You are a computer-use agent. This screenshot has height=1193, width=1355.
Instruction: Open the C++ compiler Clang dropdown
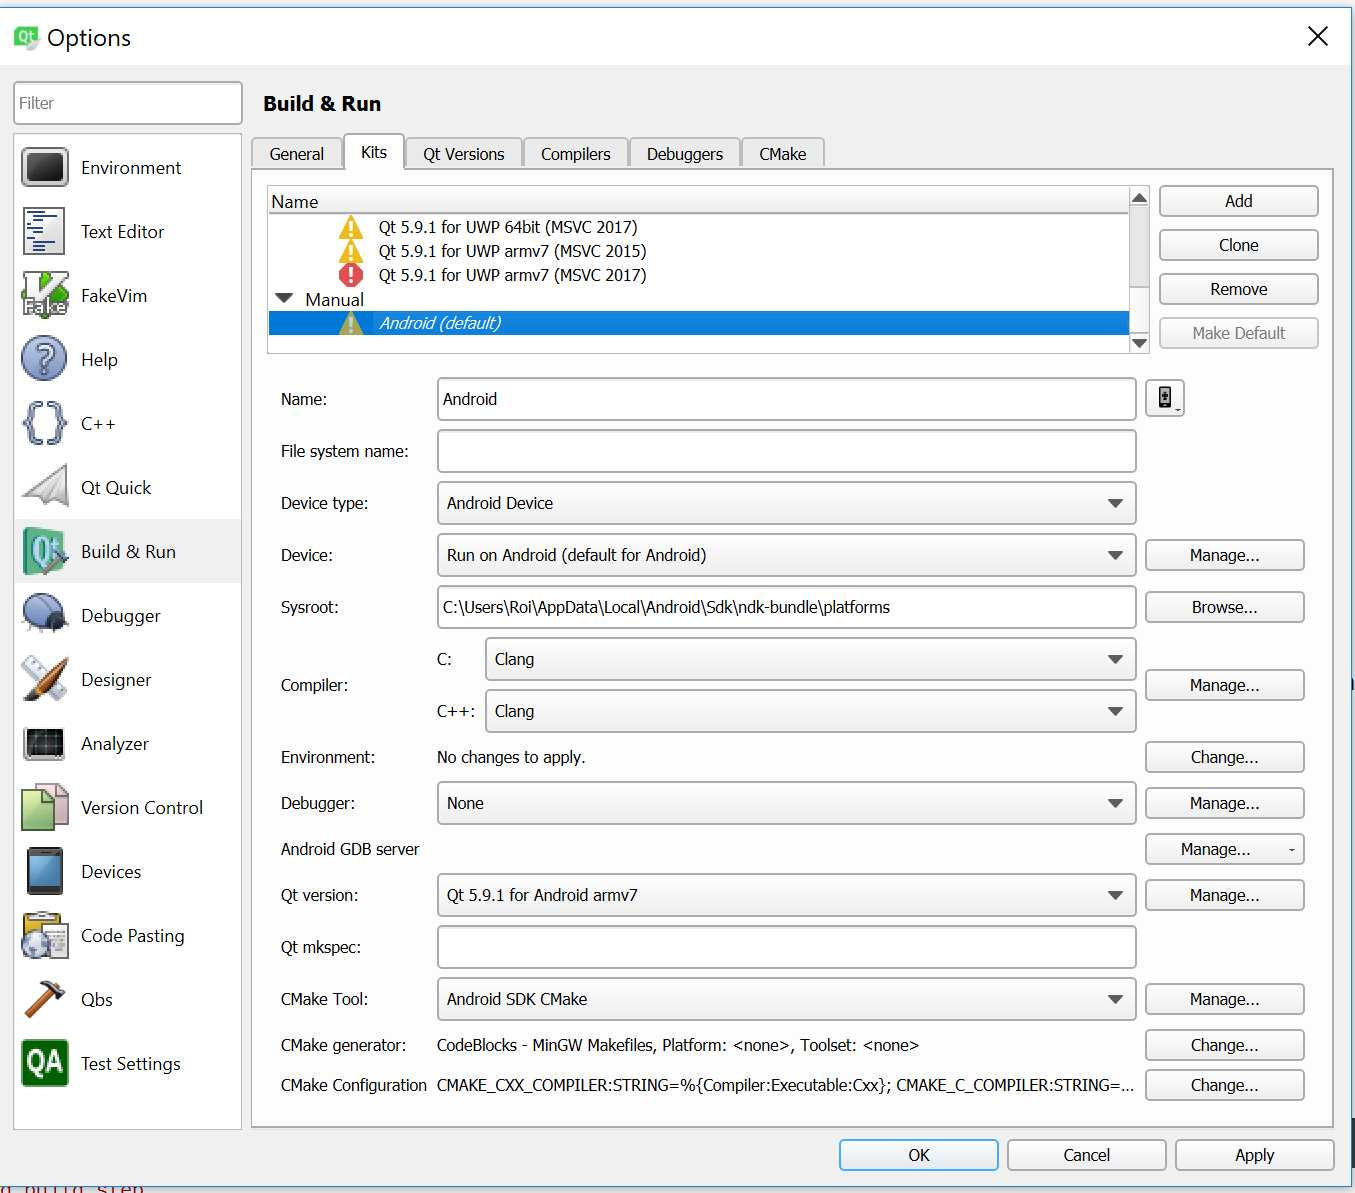coord(810,711)
